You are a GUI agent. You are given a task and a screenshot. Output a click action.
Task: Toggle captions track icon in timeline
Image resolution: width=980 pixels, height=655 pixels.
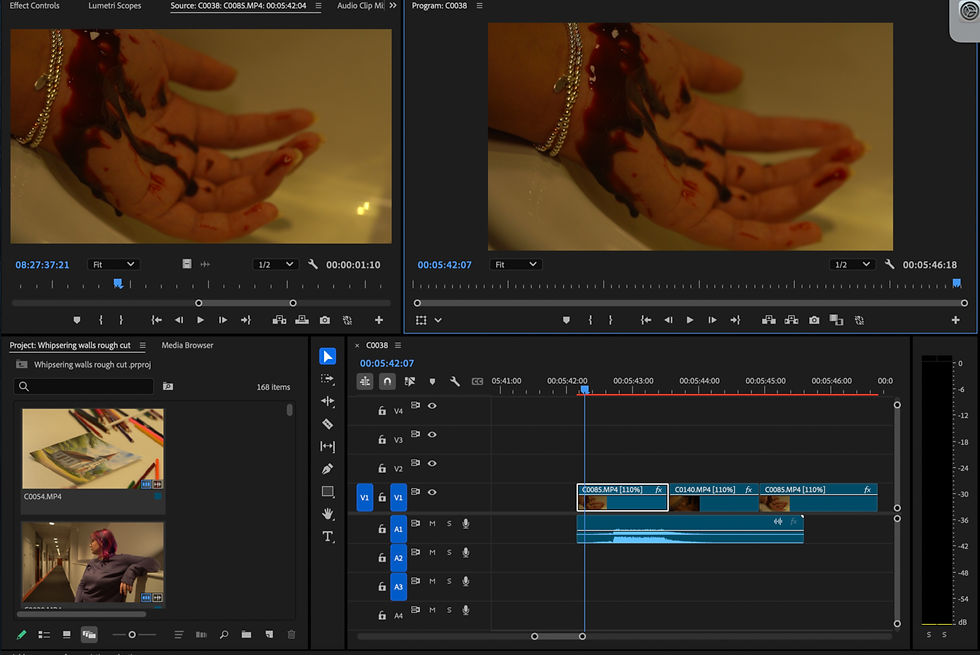pyautogui.click(x=478, y=381)
